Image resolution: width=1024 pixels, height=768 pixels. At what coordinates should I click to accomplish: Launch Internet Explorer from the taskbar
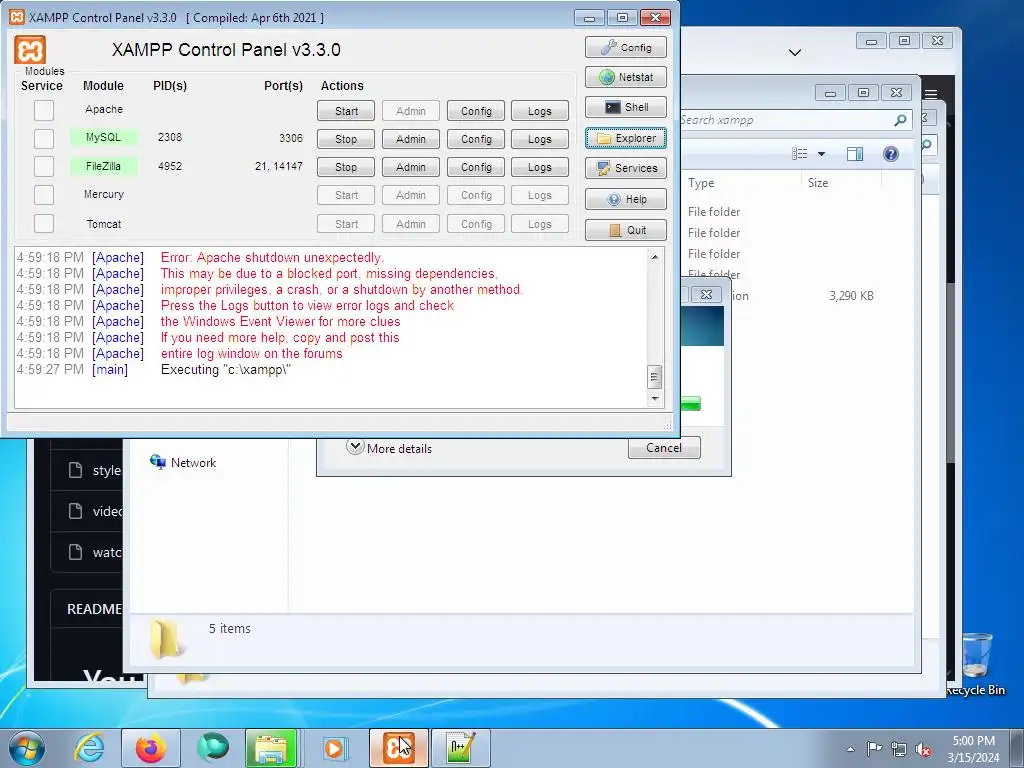click(x=89, y=748)
